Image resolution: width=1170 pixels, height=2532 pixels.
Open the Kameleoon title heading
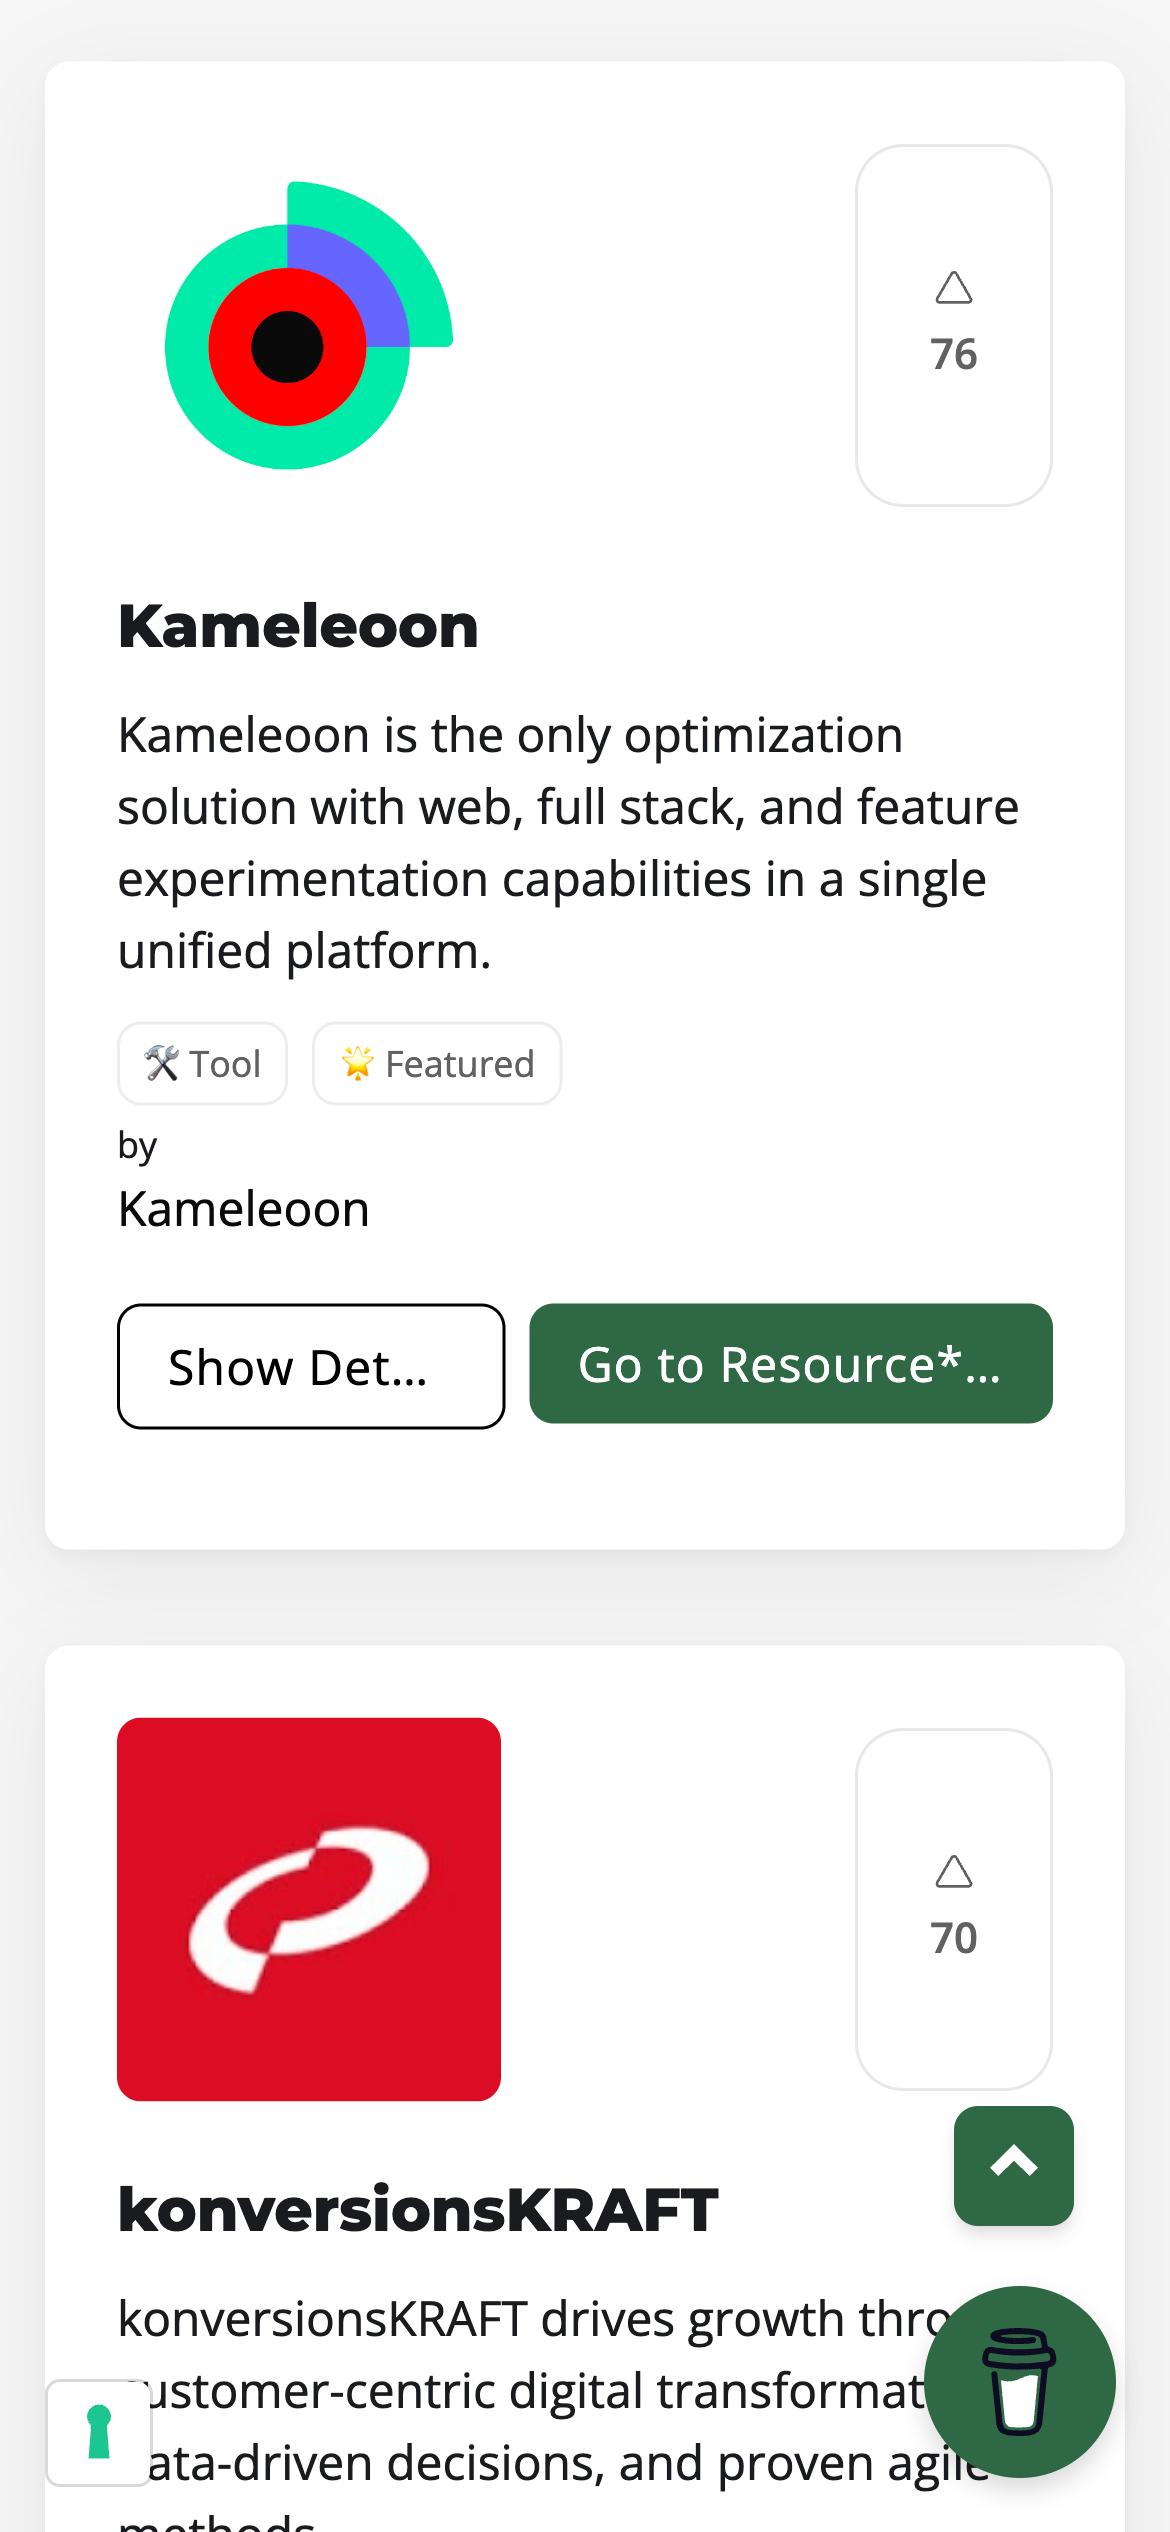(x=298, y=627)
